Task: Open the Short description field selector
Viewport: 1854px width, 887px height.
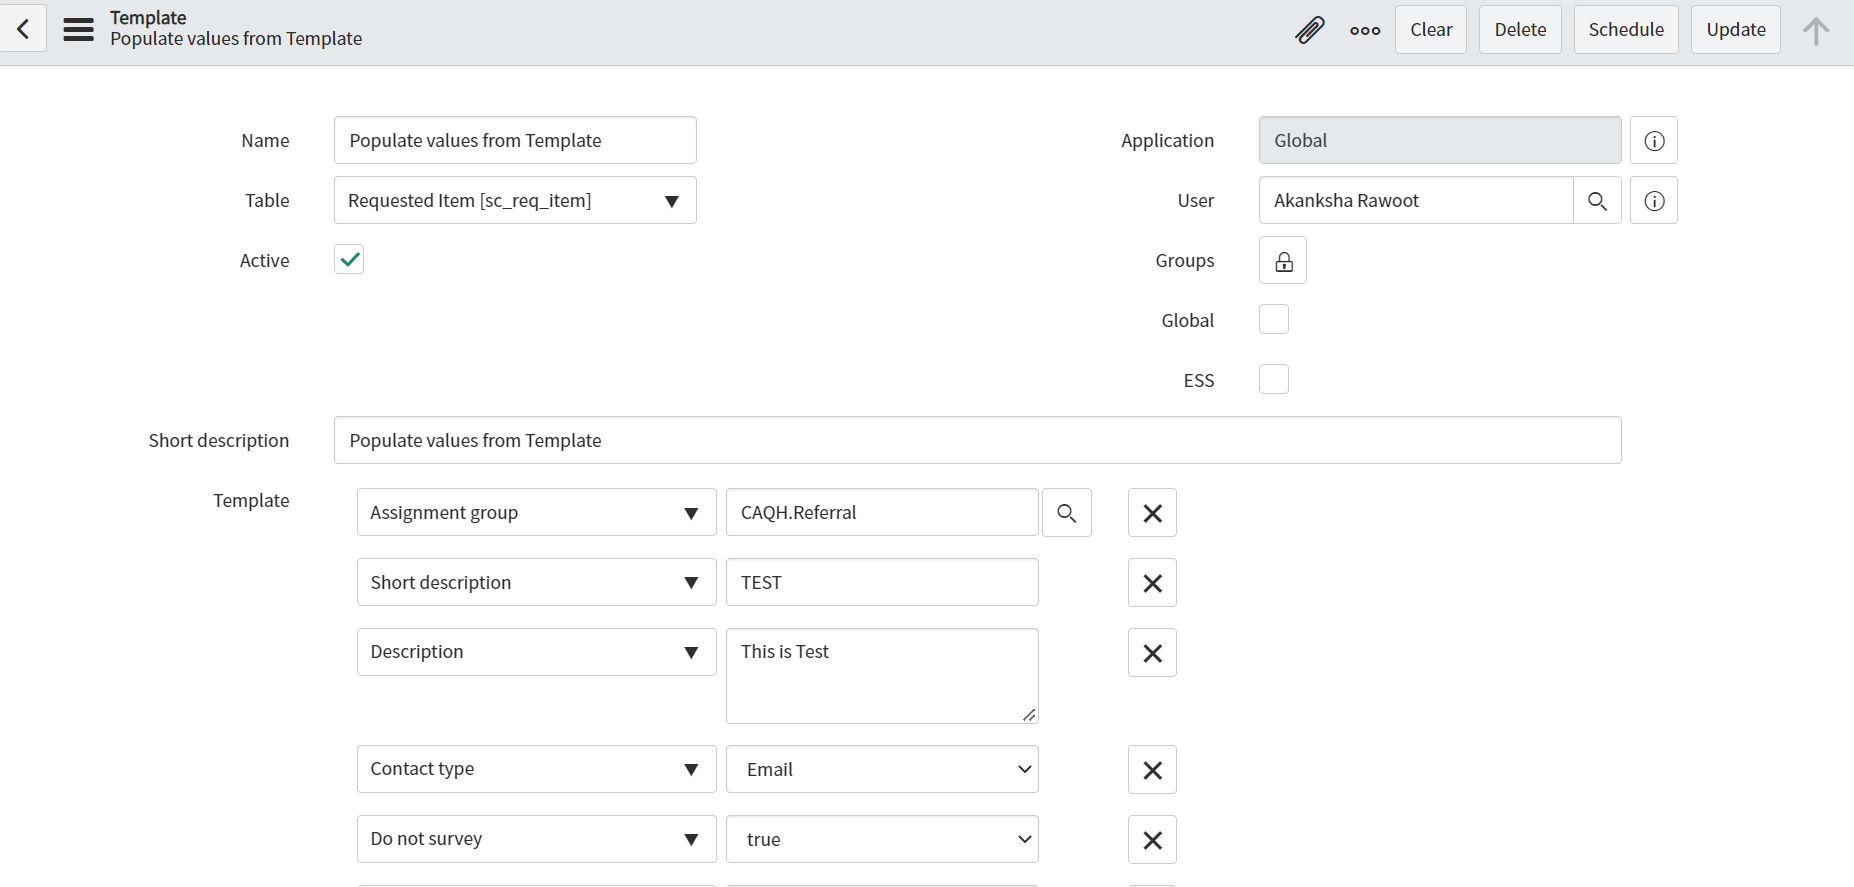Action: click(x=536, y=582)
